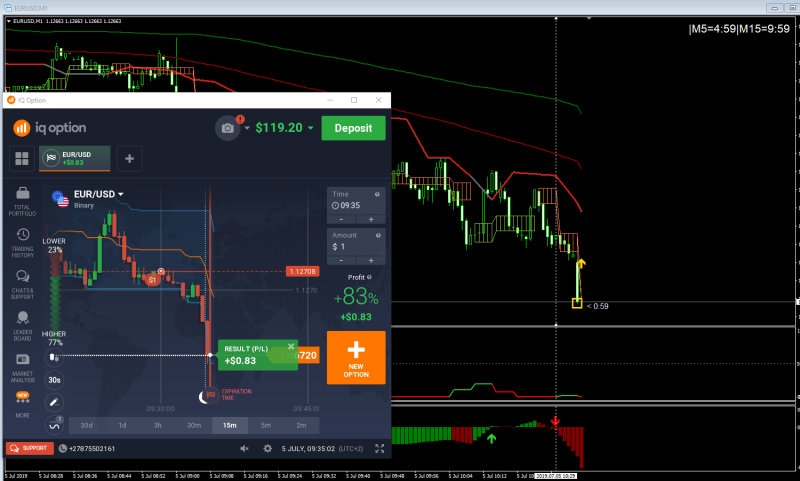The width and height of the screenshot is (800, 481).
Task: Open the More sidebar menu
Action: 22,404
